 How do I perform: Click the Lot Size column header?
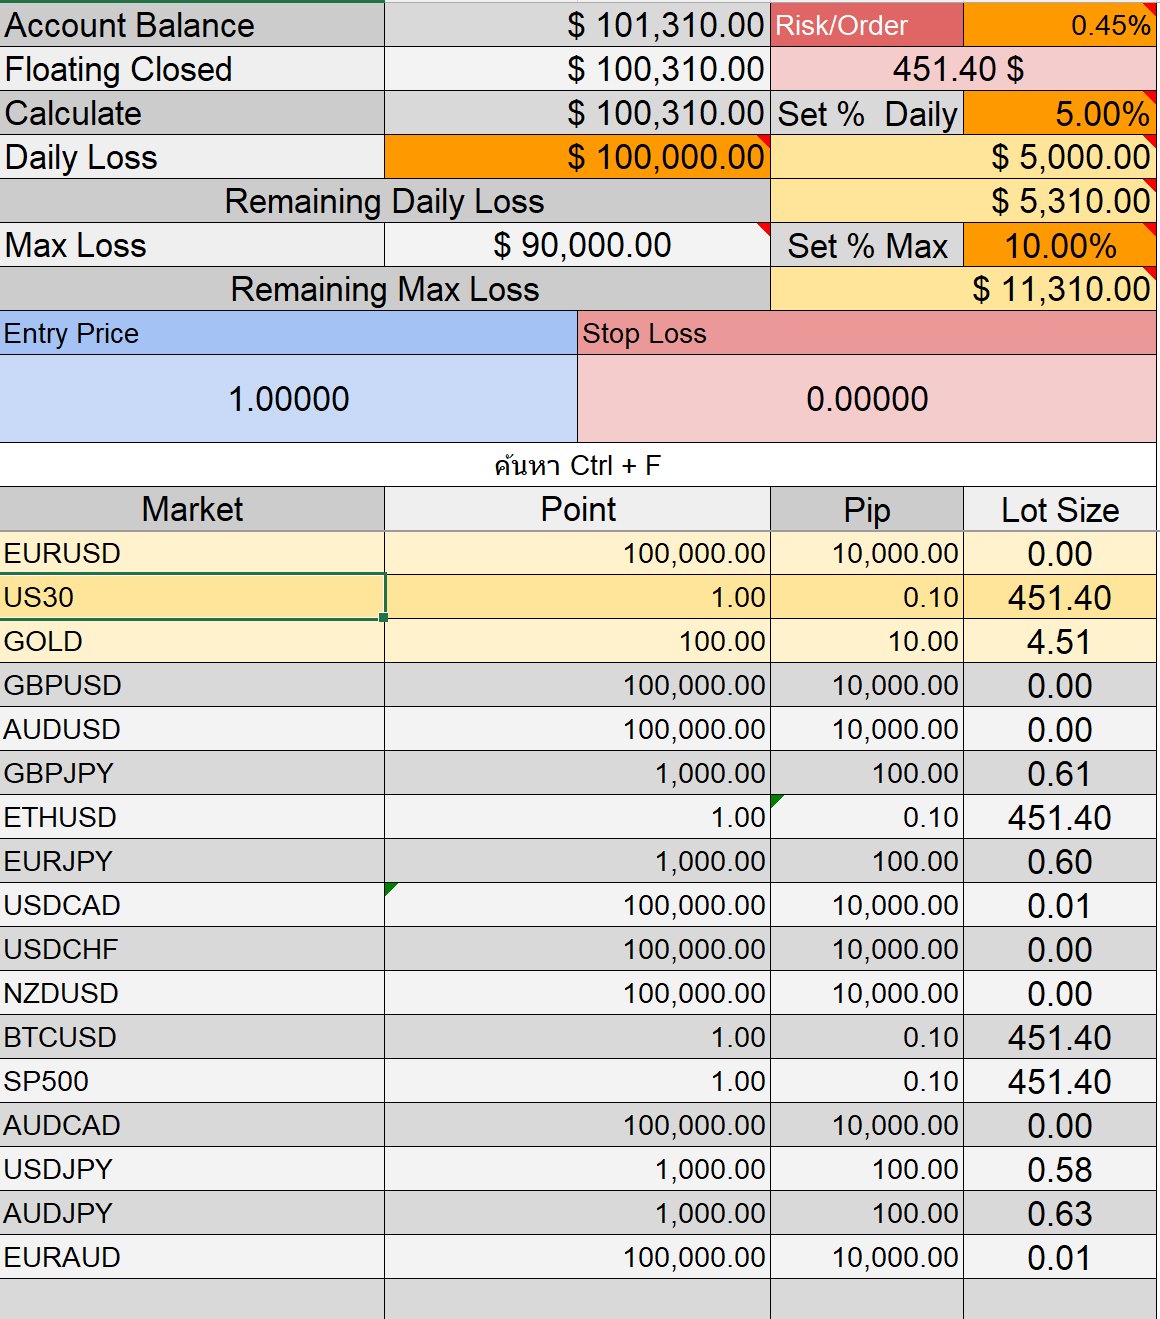click(1060, 509)
